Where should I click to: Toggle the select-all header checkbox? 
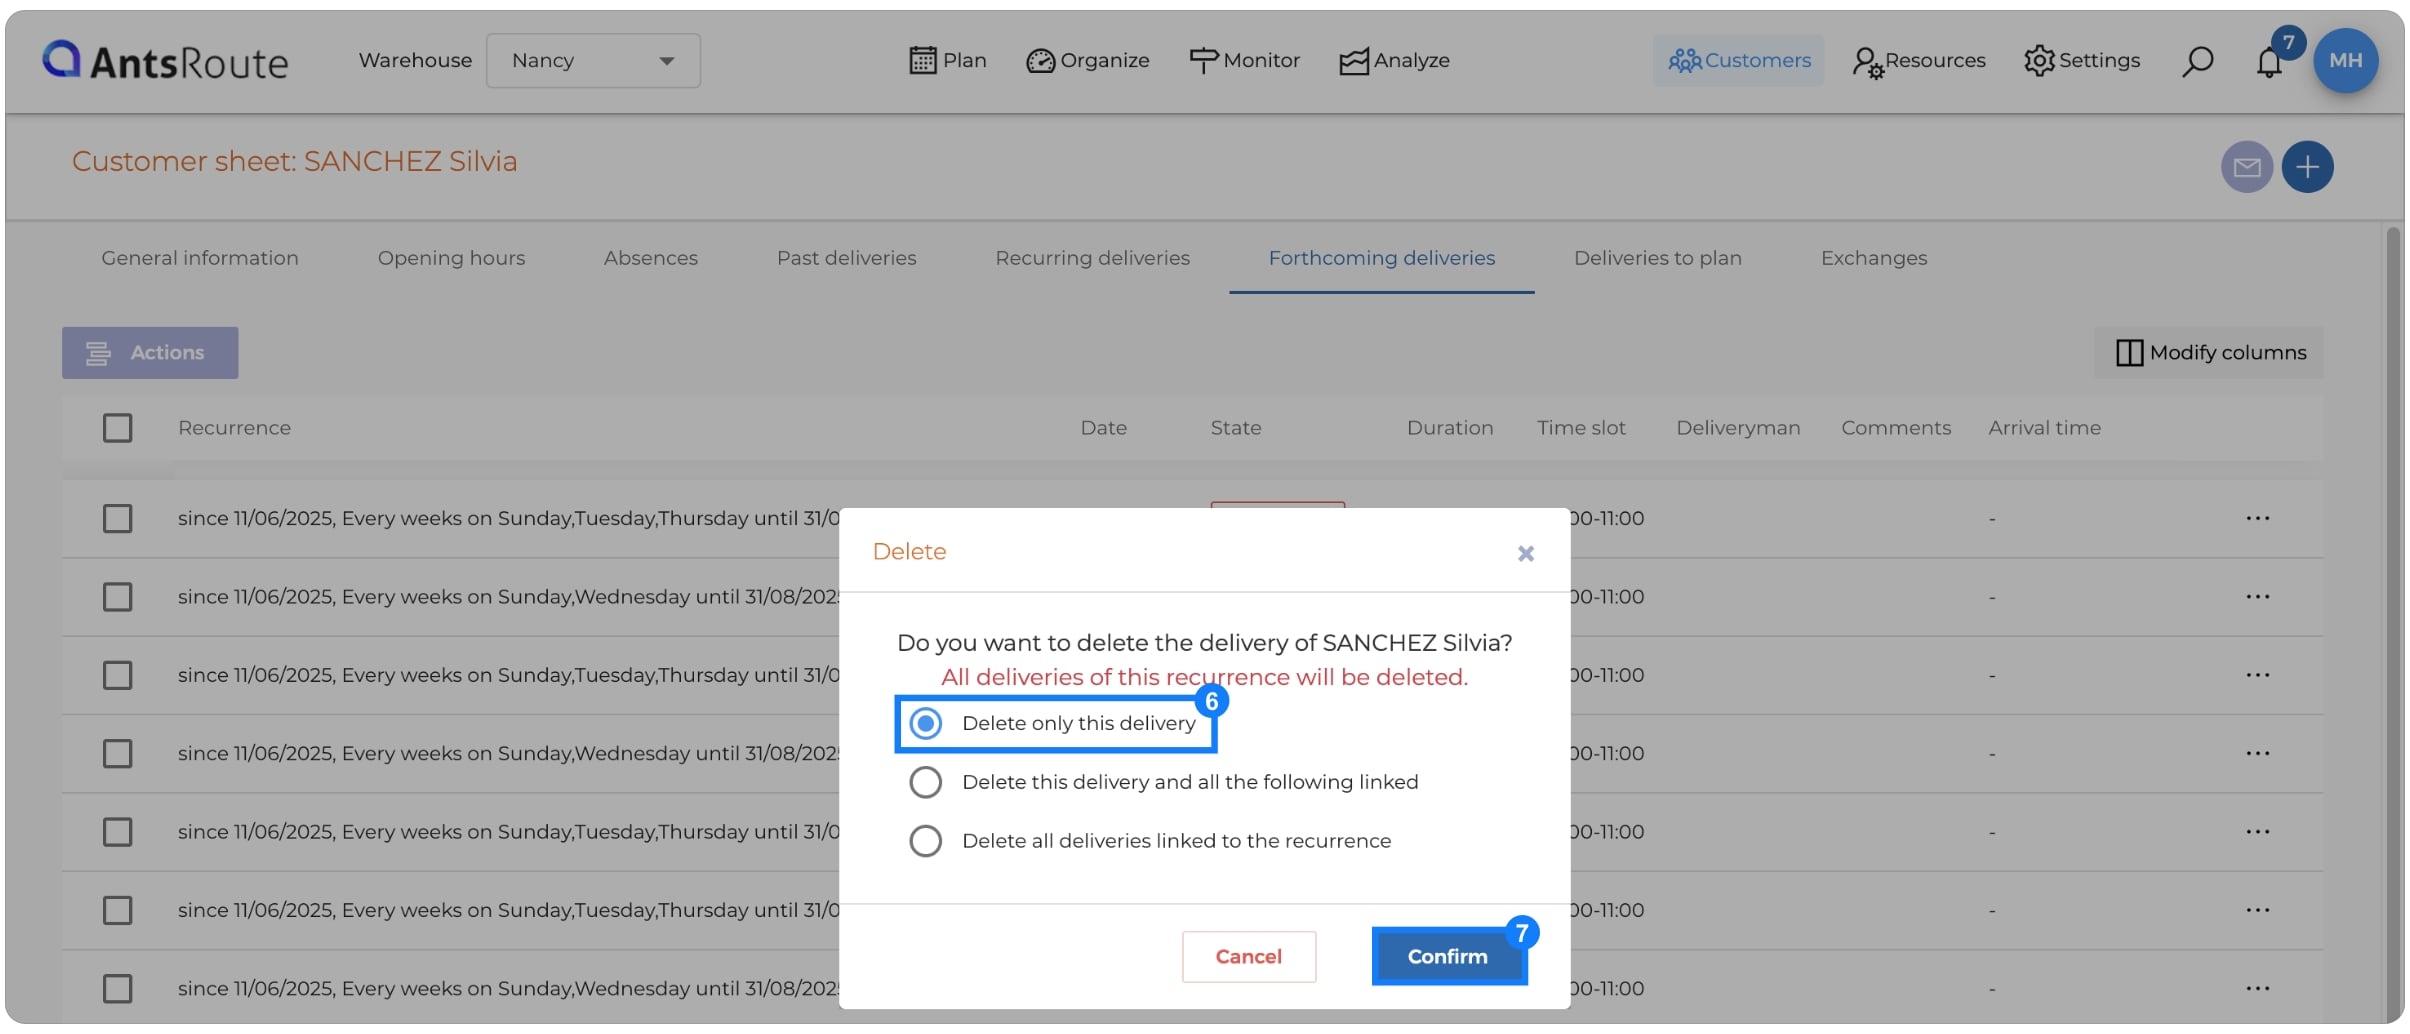click(117, 428)
